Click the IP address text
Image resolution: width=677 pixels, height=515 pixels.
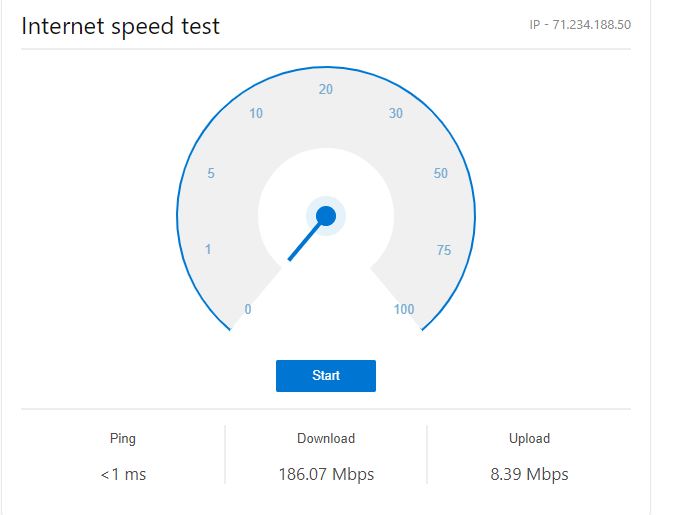point(580,25)
